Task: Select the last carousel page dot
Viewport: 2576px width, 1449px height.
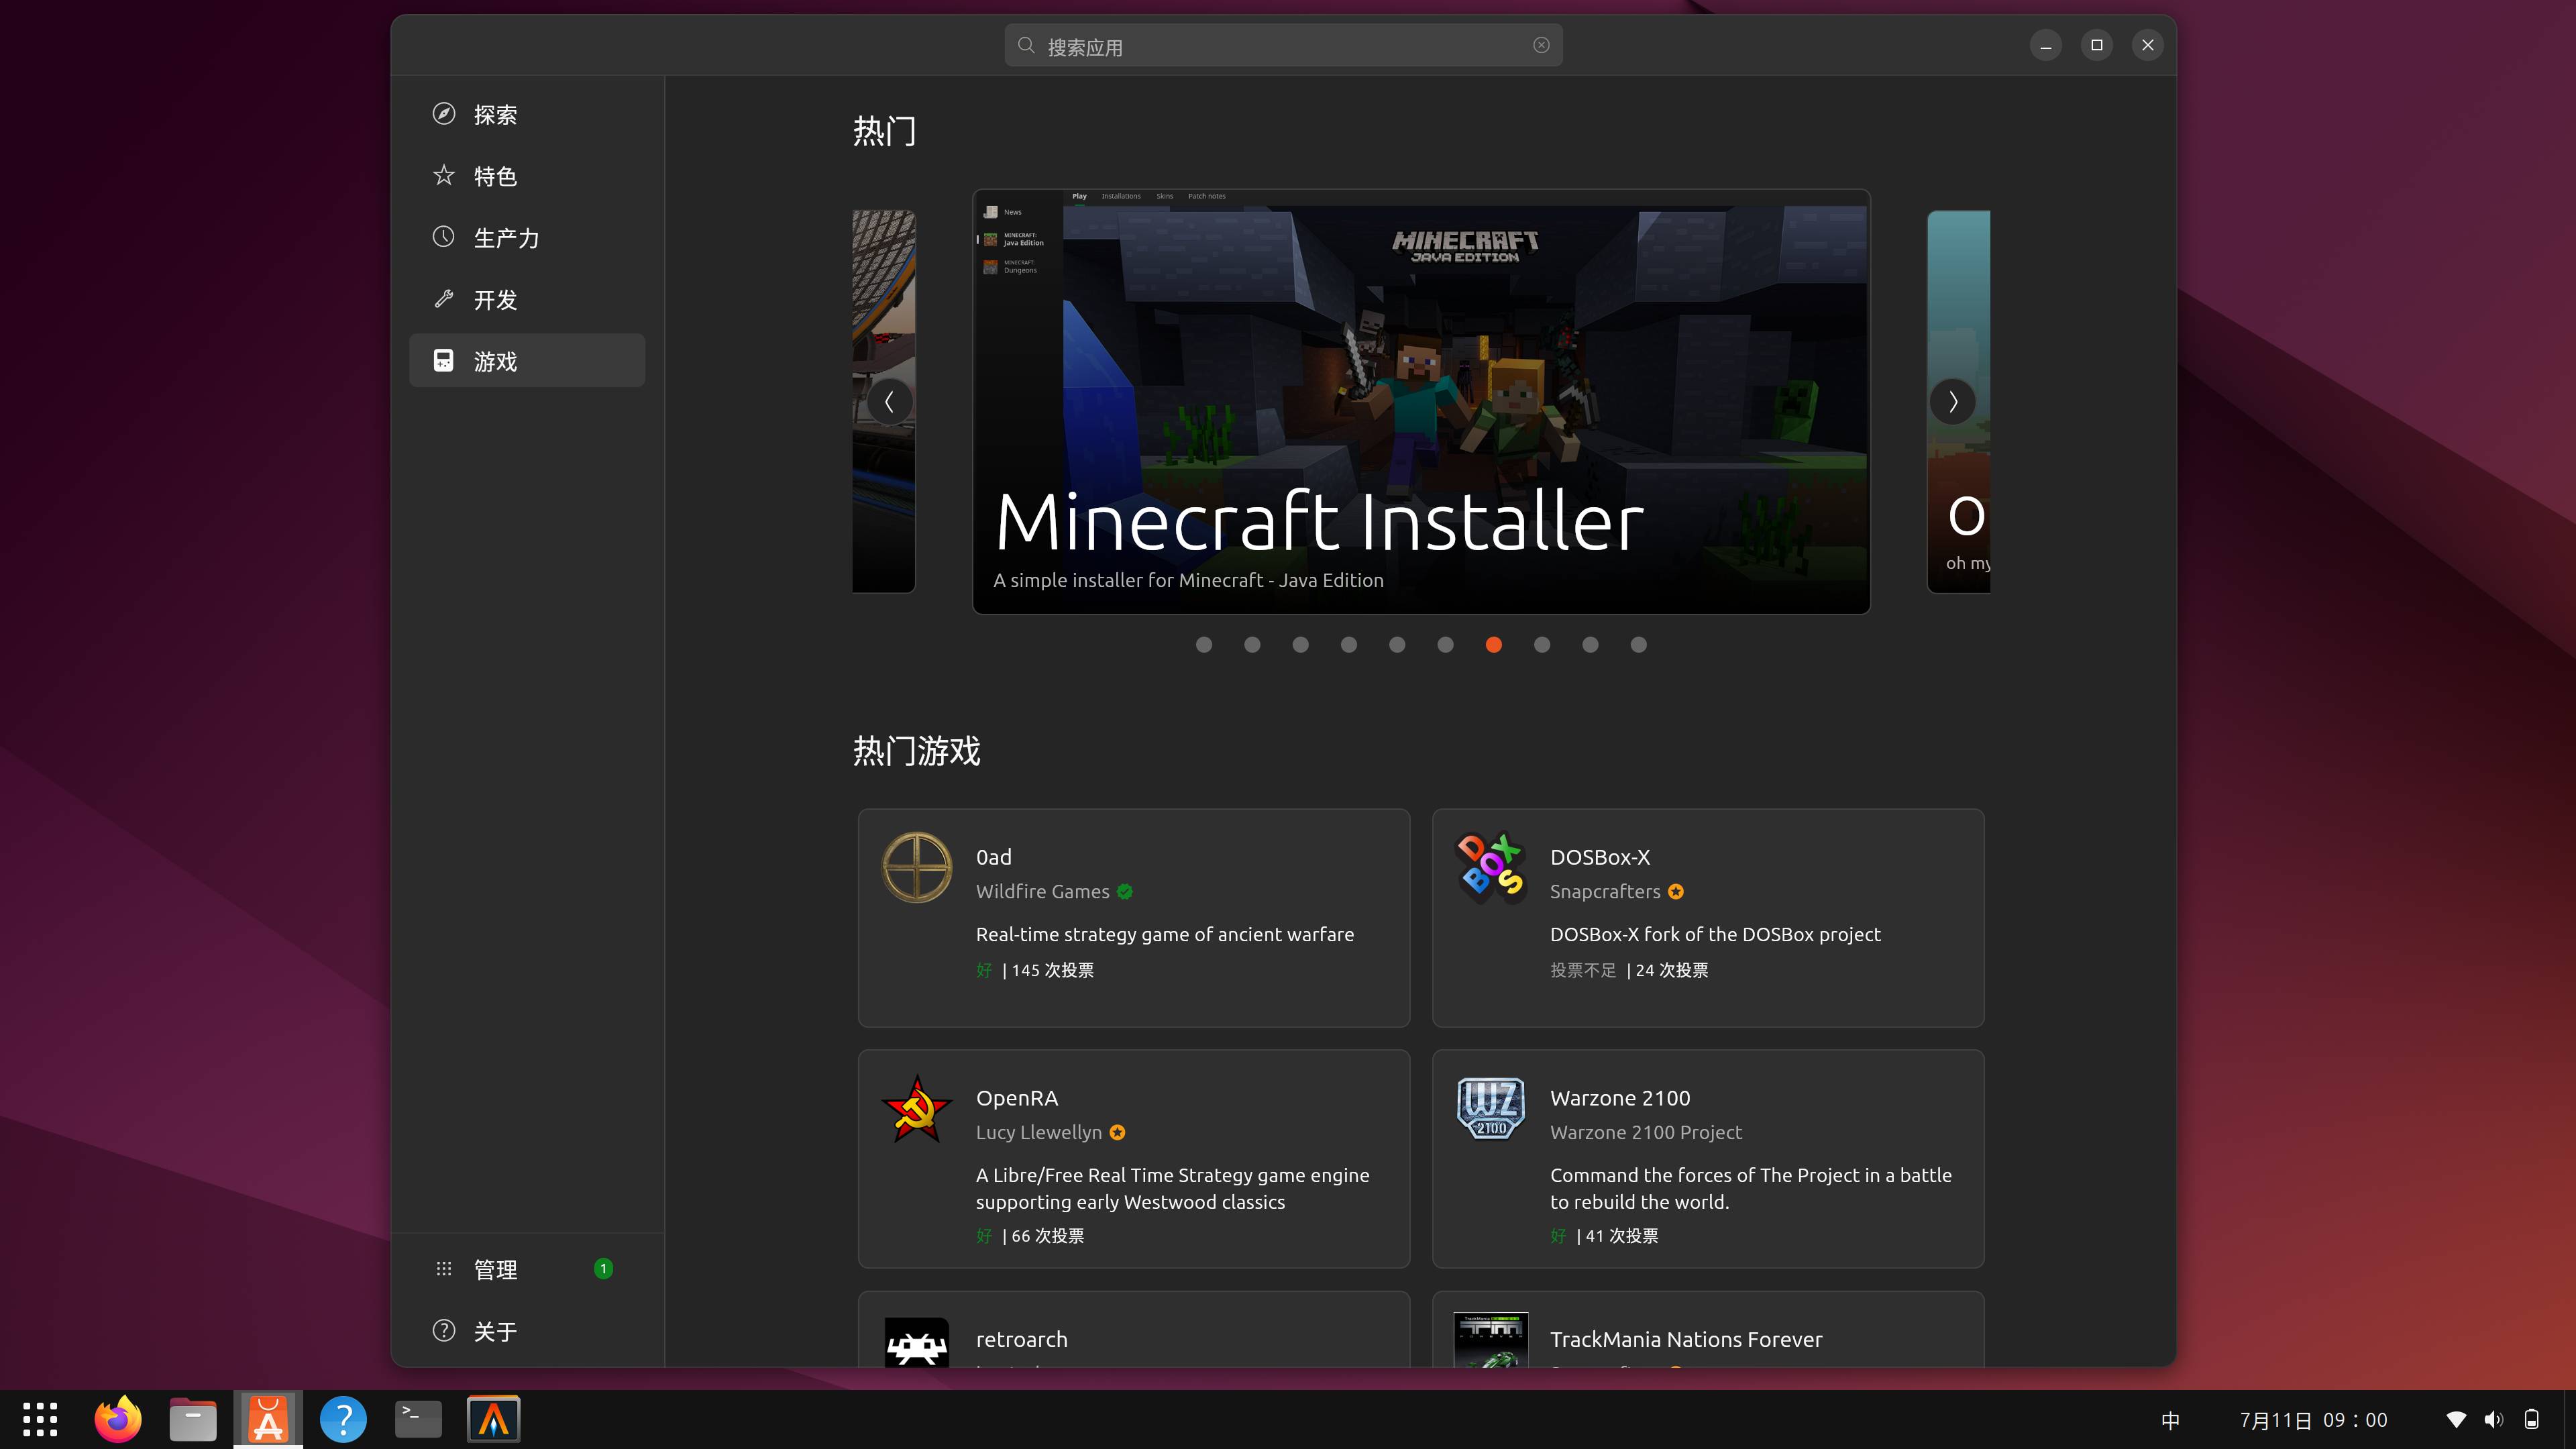Action: click(1638, 645)
